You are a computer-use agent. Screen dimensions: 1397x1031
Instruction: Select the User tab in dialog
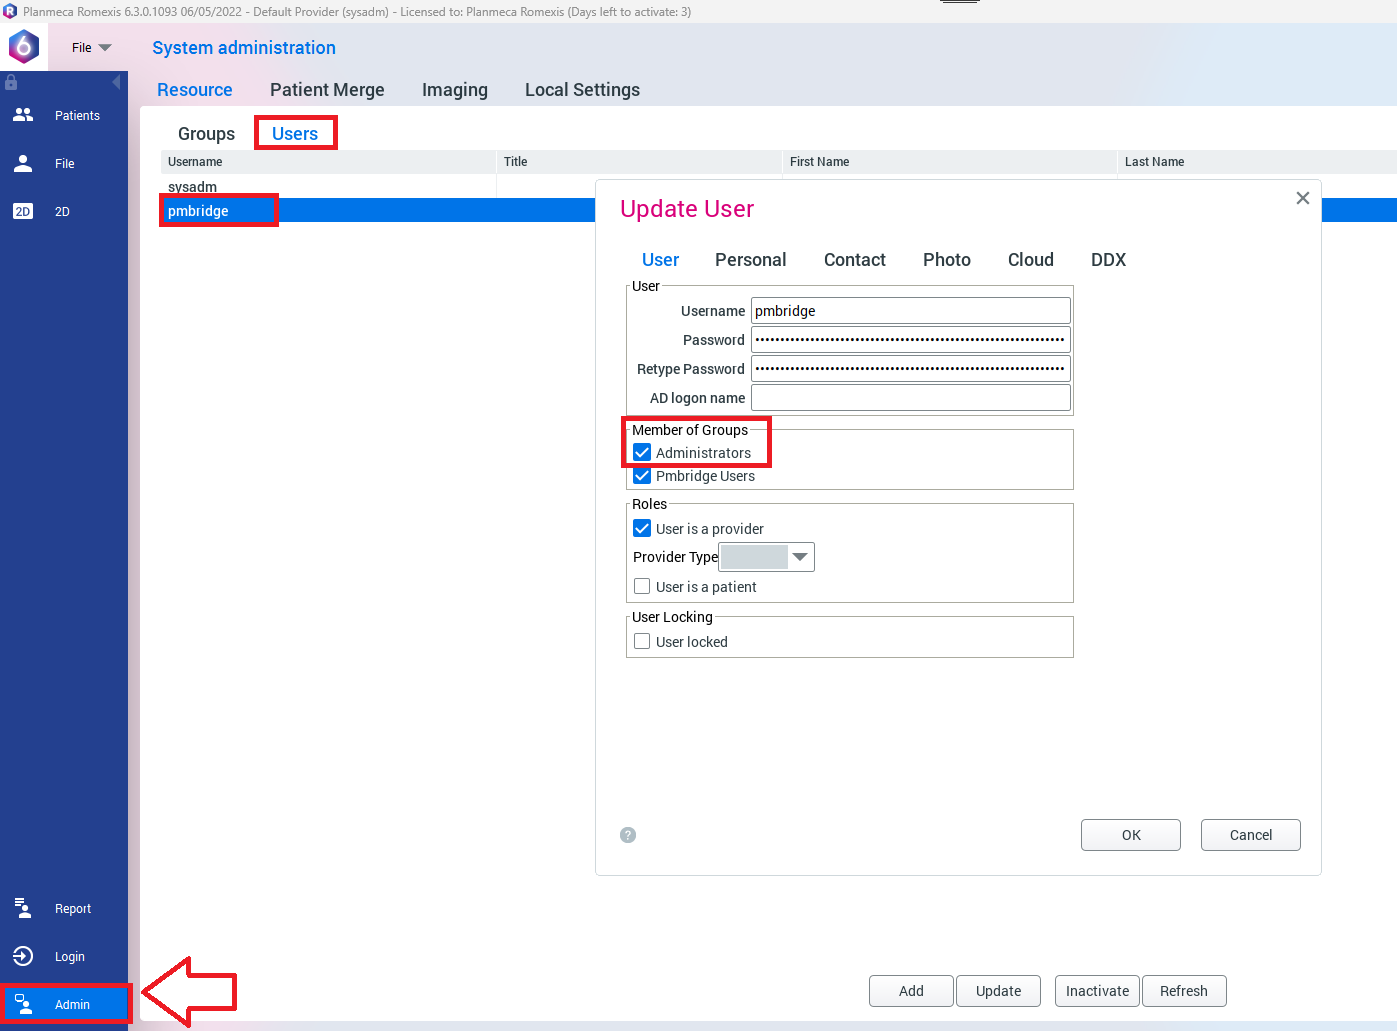click(x=660, y=260)
